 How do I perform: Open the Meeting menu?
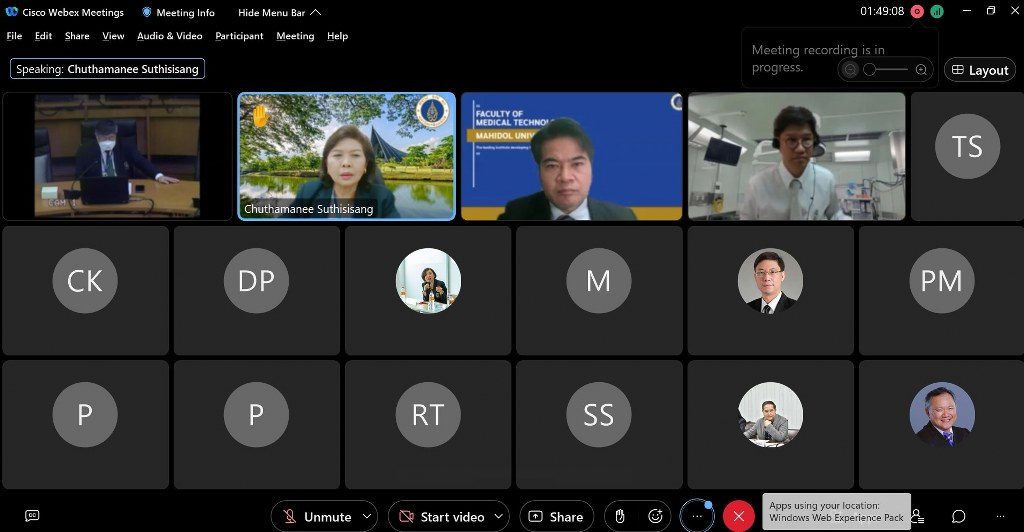[x=295, y=36]
